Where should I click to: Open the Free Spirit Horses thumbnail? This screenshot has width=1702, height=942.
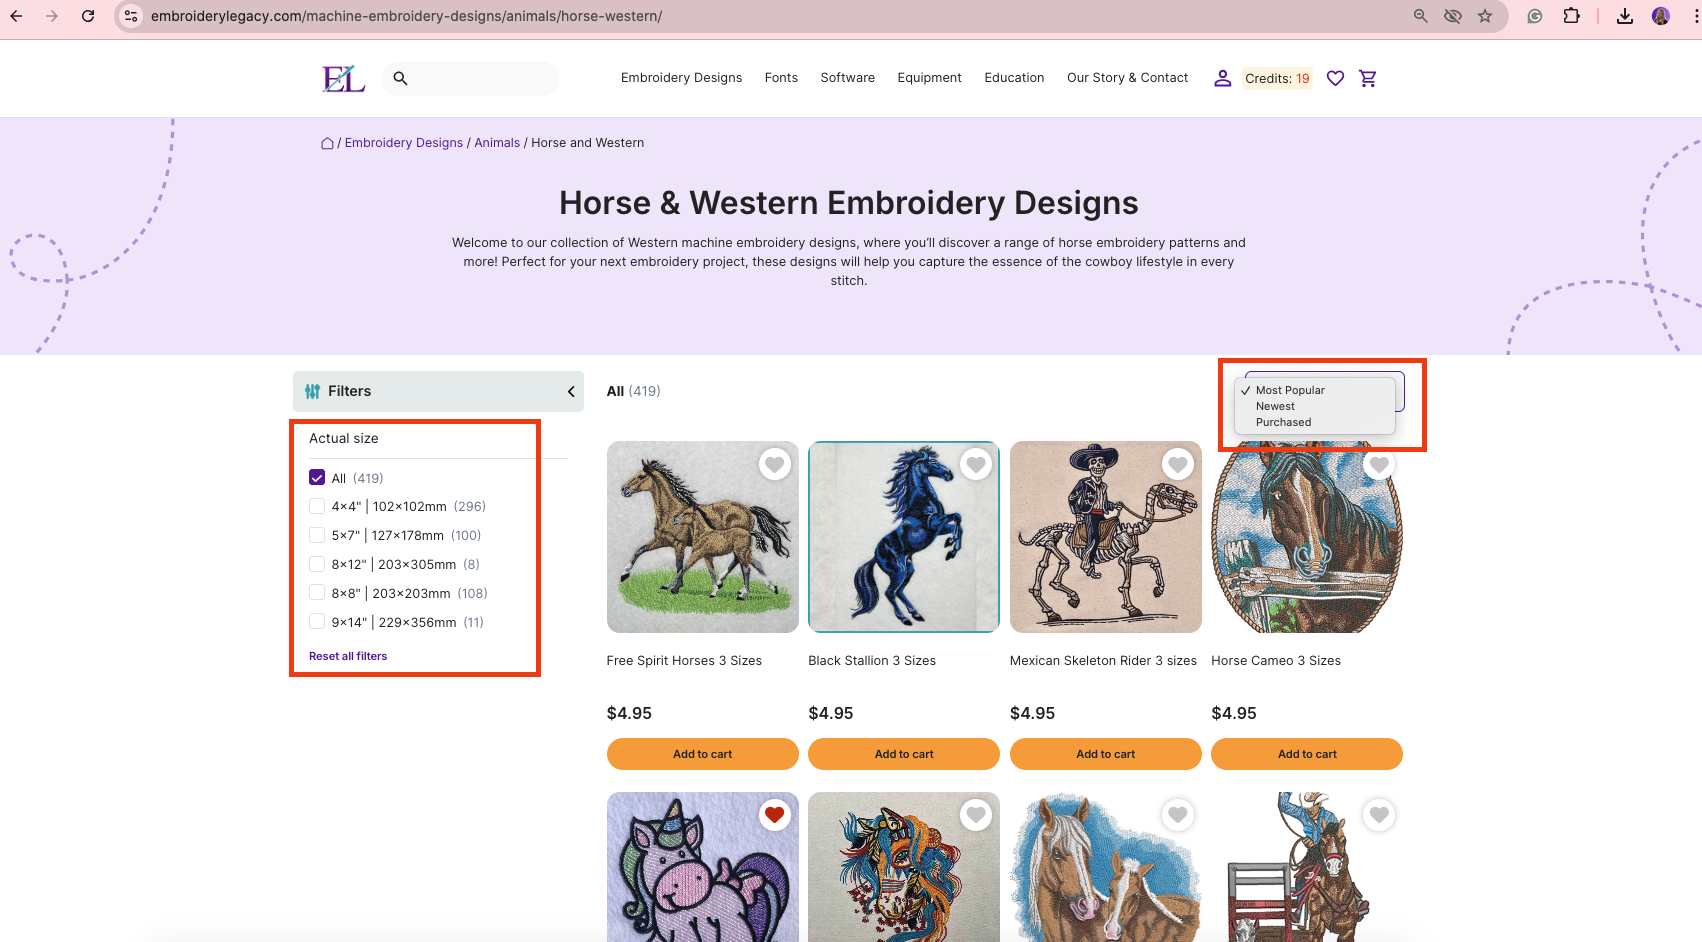[702, 537]
